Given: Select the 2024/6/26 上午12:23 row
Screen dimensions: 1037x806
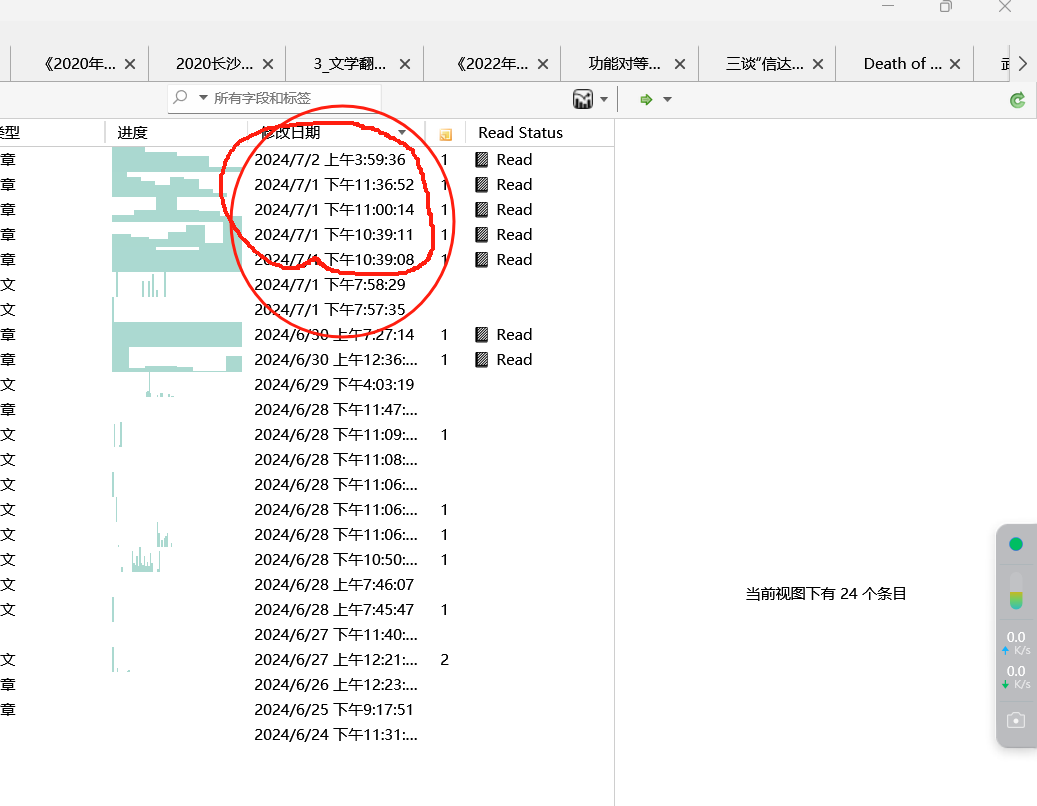Looking at the screenshot, I should pos(307,684).
